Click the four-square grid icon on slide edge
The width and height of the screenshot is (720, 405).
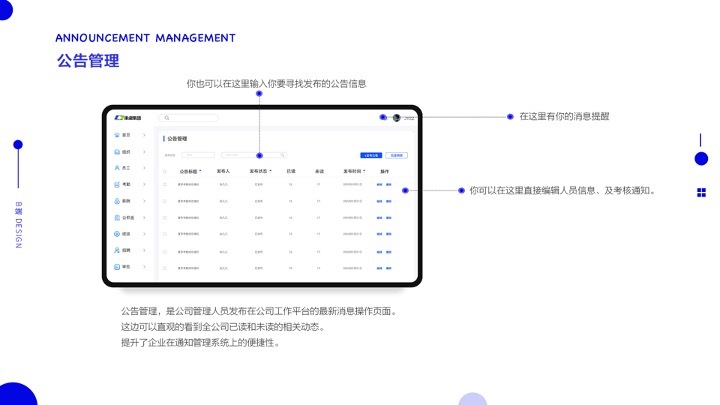[701, 193]
